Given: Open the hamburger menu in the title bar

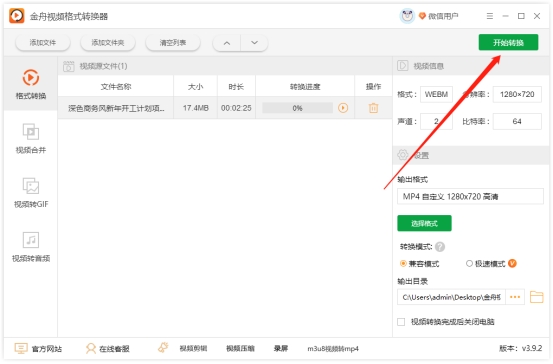Looking at the screenshot, I should tap(490, 16).
